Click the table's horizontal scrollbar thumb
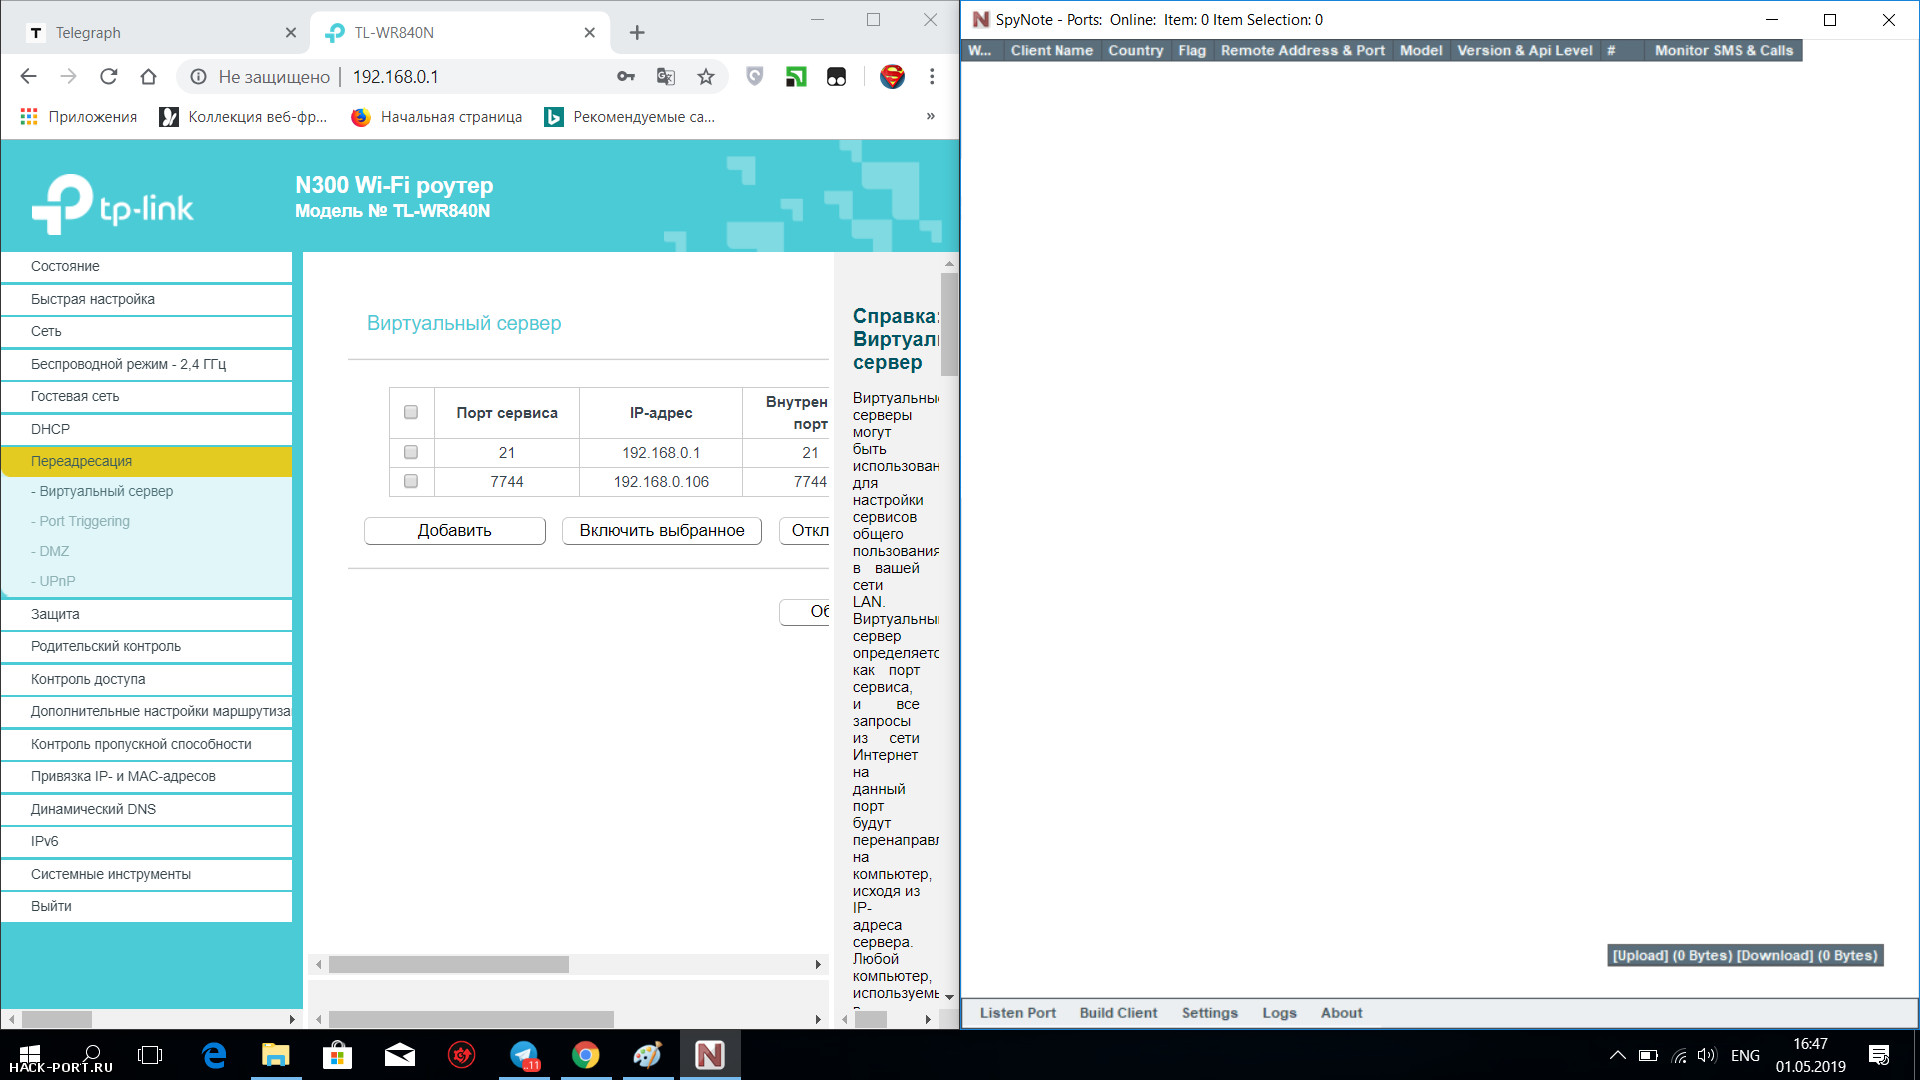Image resolution: width=1920 pixels, height=1080 pixels. click(449, 965)
